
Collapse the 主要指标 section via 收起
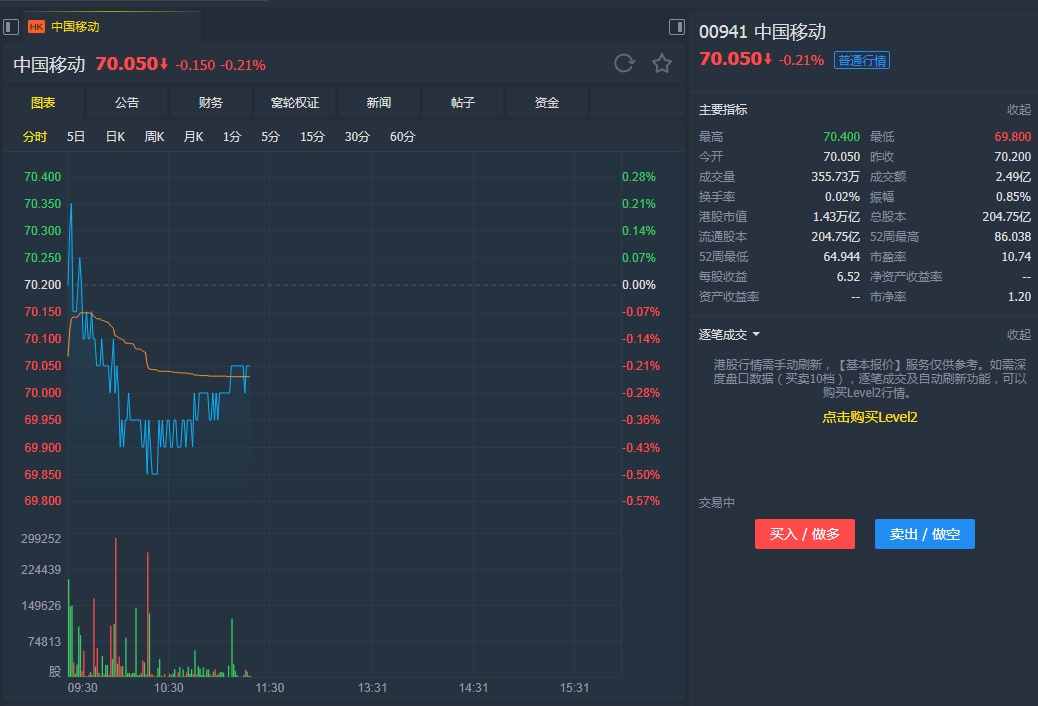tap(1019, 110)
